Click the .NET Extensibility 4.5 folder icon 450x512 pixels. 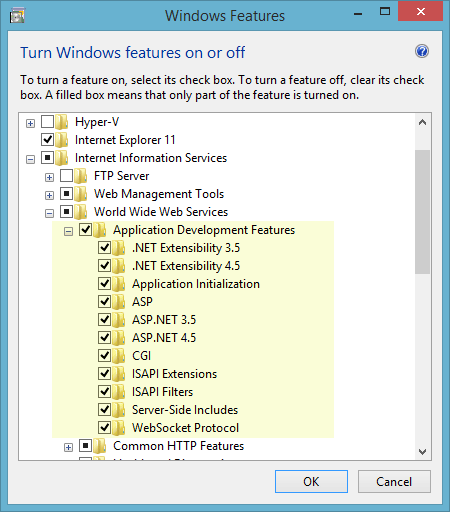coord(119,266)
